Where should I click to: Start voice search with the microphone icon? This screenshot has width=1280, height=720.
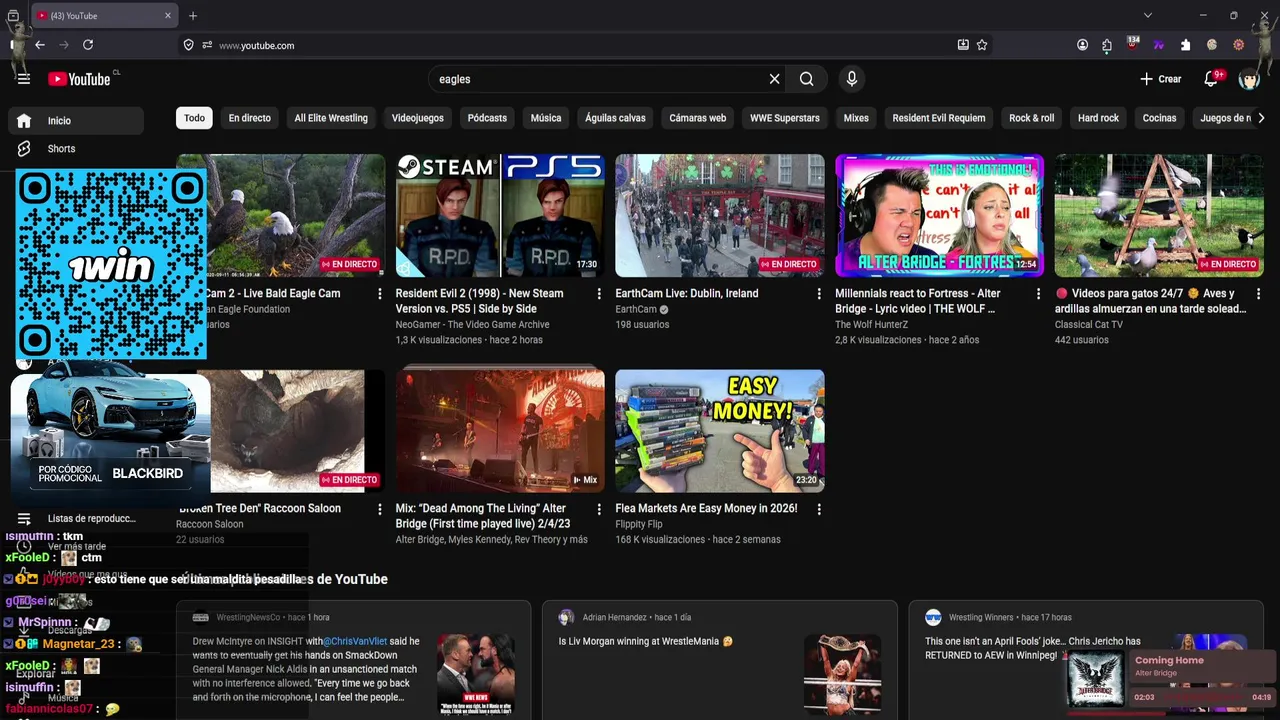[x=851, y=79]
